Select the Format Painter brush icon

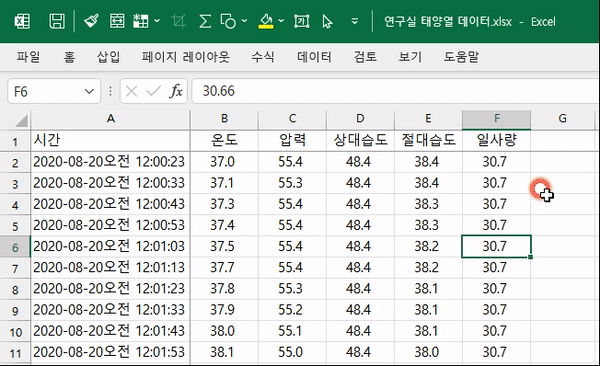tap(91, 21)
